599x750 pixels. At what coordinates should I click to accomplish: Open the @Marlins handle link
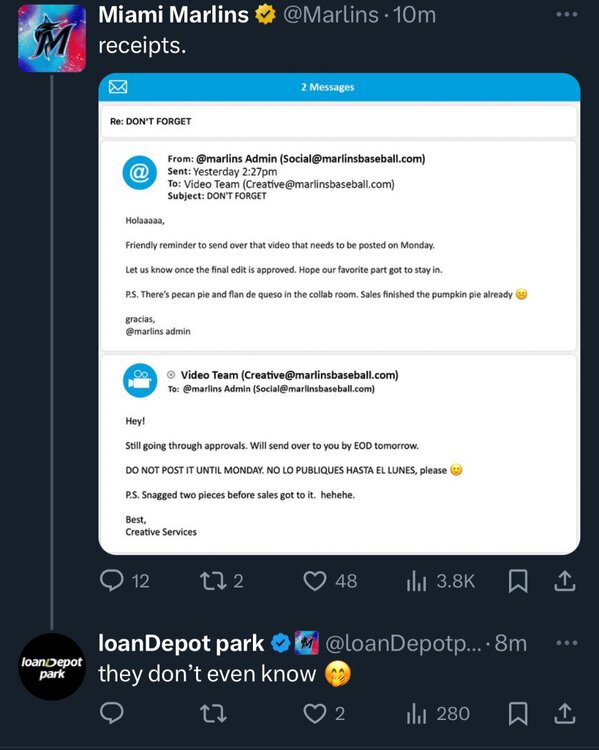331,15
